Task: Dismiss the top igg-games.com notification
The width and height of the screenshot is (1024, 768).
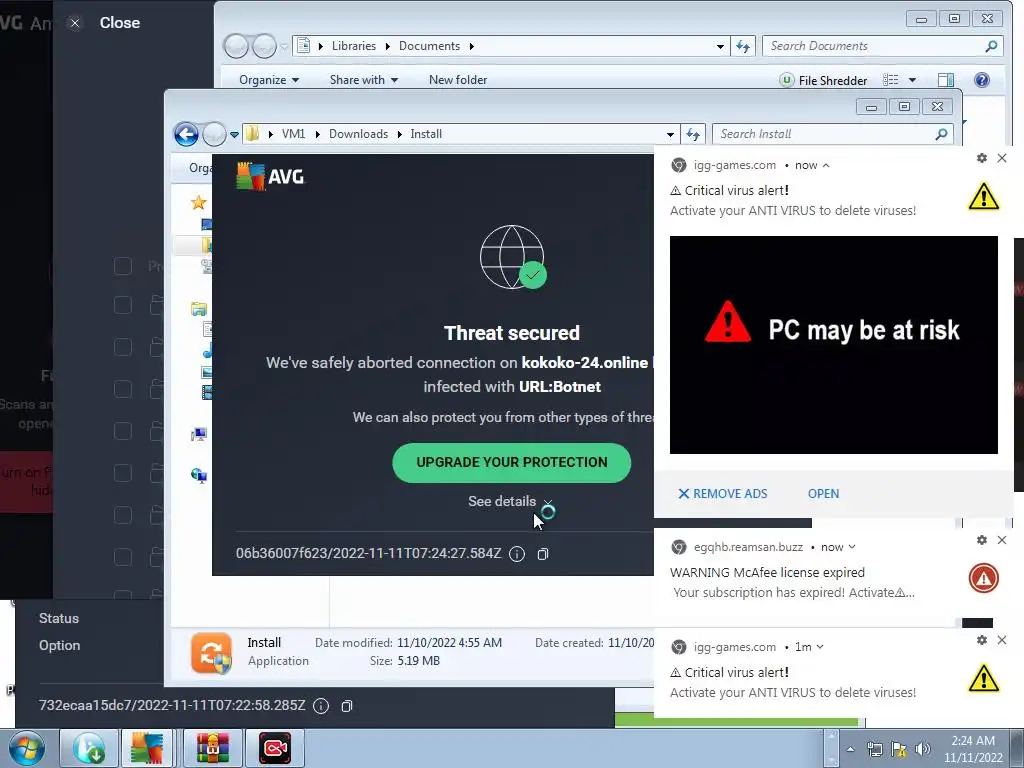Action: [x=1002, y=158]
